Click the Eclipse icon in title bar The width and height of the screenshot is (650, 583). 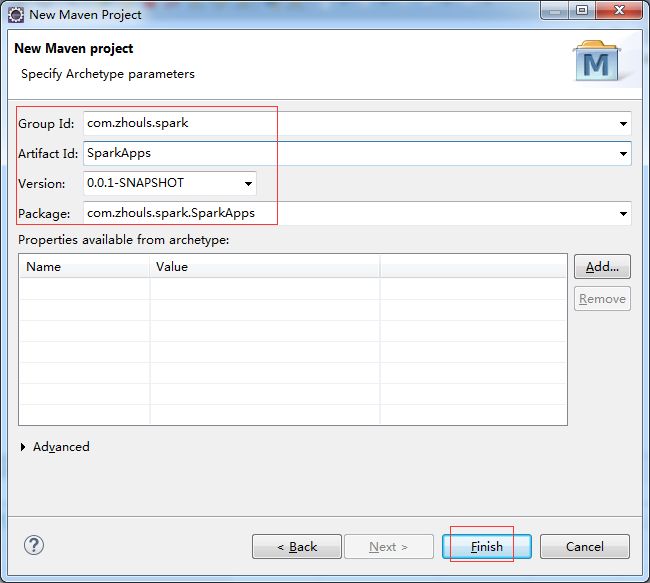coord(16,15)
